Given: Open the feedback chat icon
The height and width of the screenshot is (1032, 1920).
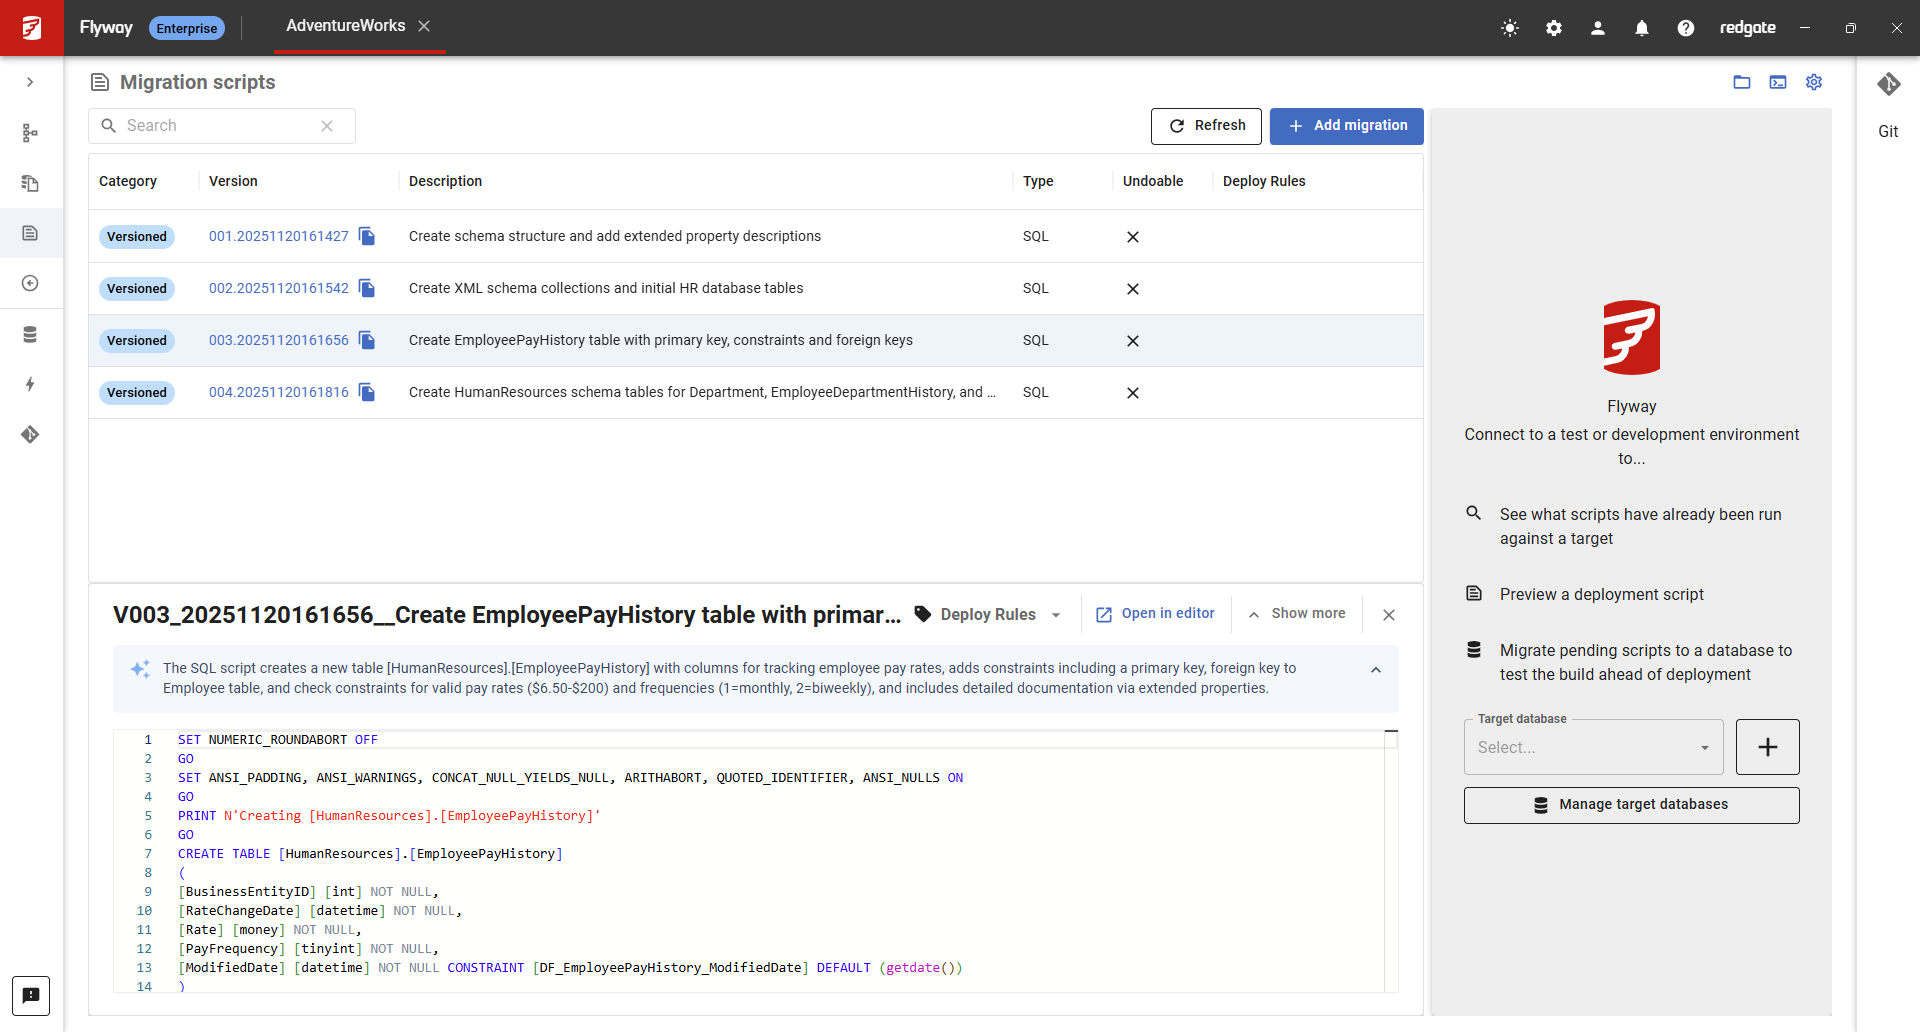Looking at the screenshot, I should [31, 995].
